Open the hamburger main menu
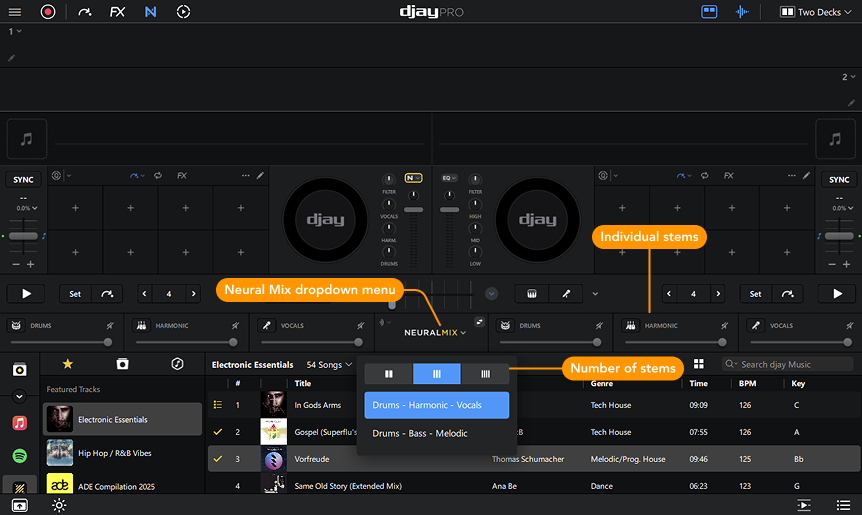 15,12
